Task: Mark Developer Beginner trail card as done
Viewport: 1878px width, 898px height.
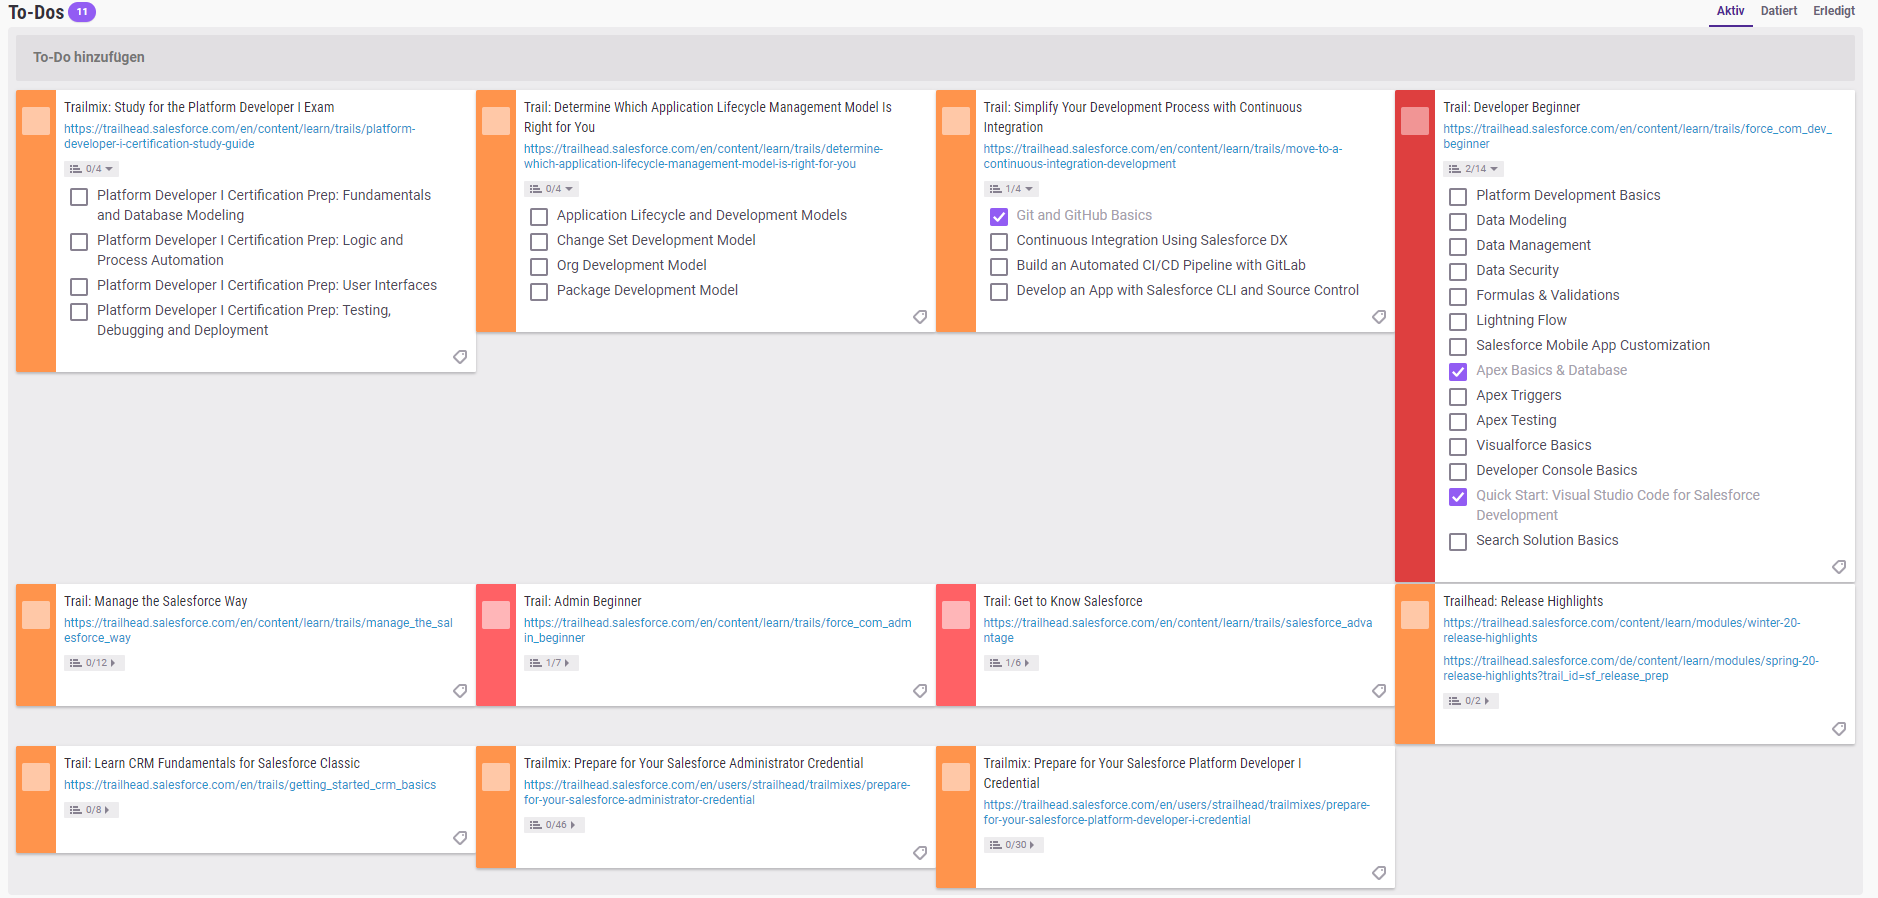Action: click(1415, 121)
